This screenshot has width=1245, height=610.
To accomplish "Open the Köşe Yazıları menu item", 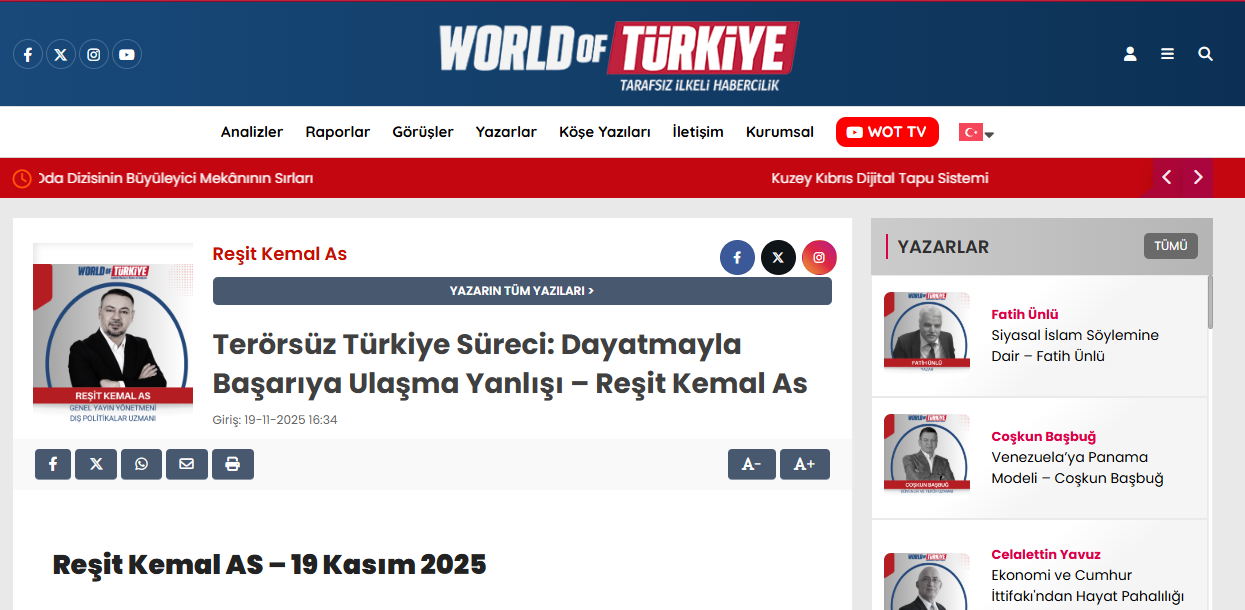I will [x=605, y=132].
